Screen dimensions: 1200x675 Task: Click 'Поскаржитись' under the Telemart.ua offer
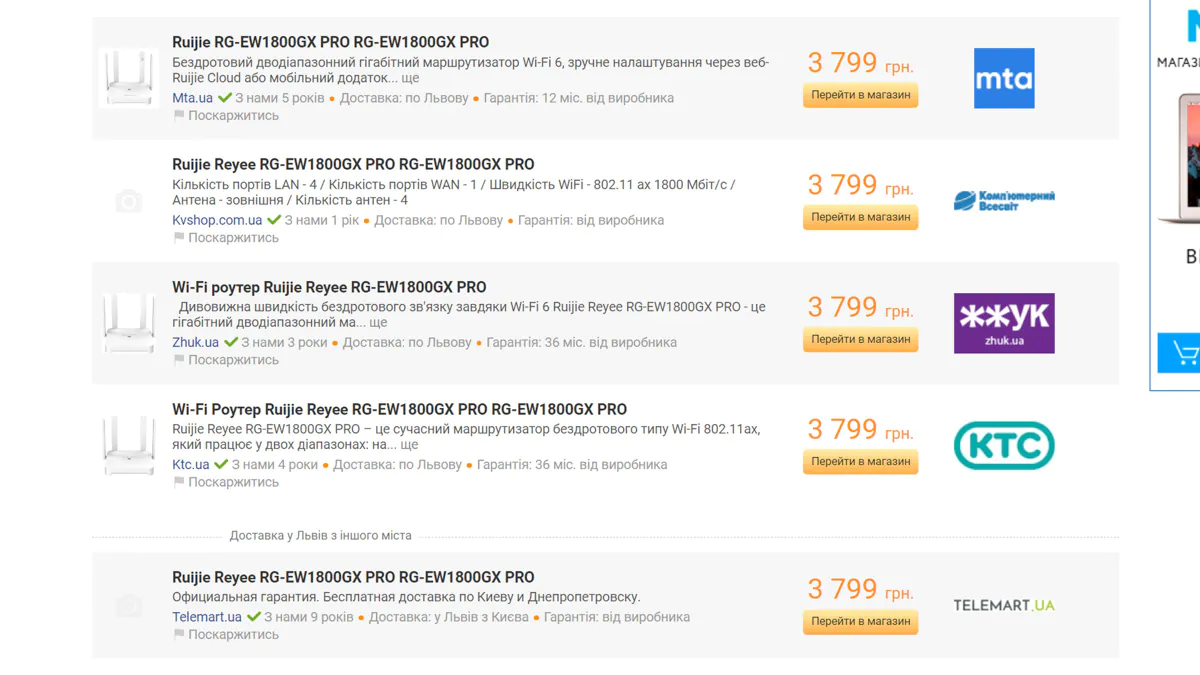click(233, 634)
